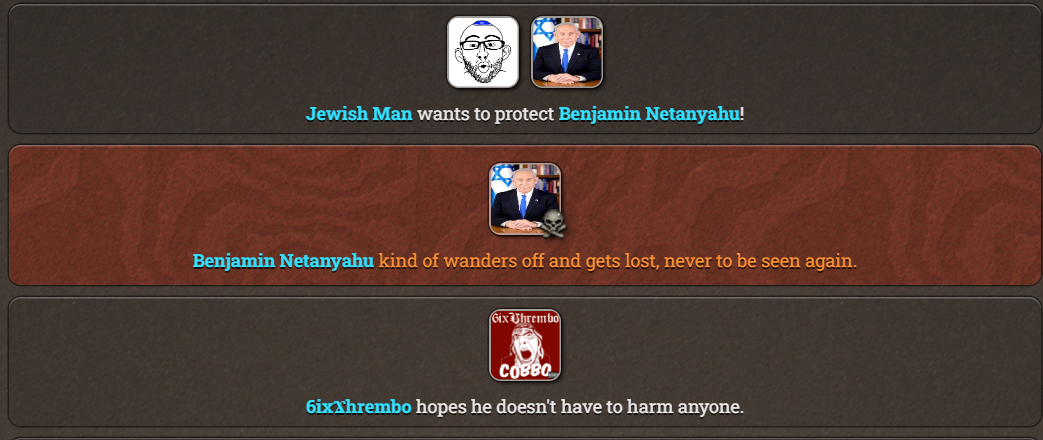This screenshot has height=440, width=1043.
Task: Open Netanyahu portrait in the red death event
Action: tap(525, 198)
